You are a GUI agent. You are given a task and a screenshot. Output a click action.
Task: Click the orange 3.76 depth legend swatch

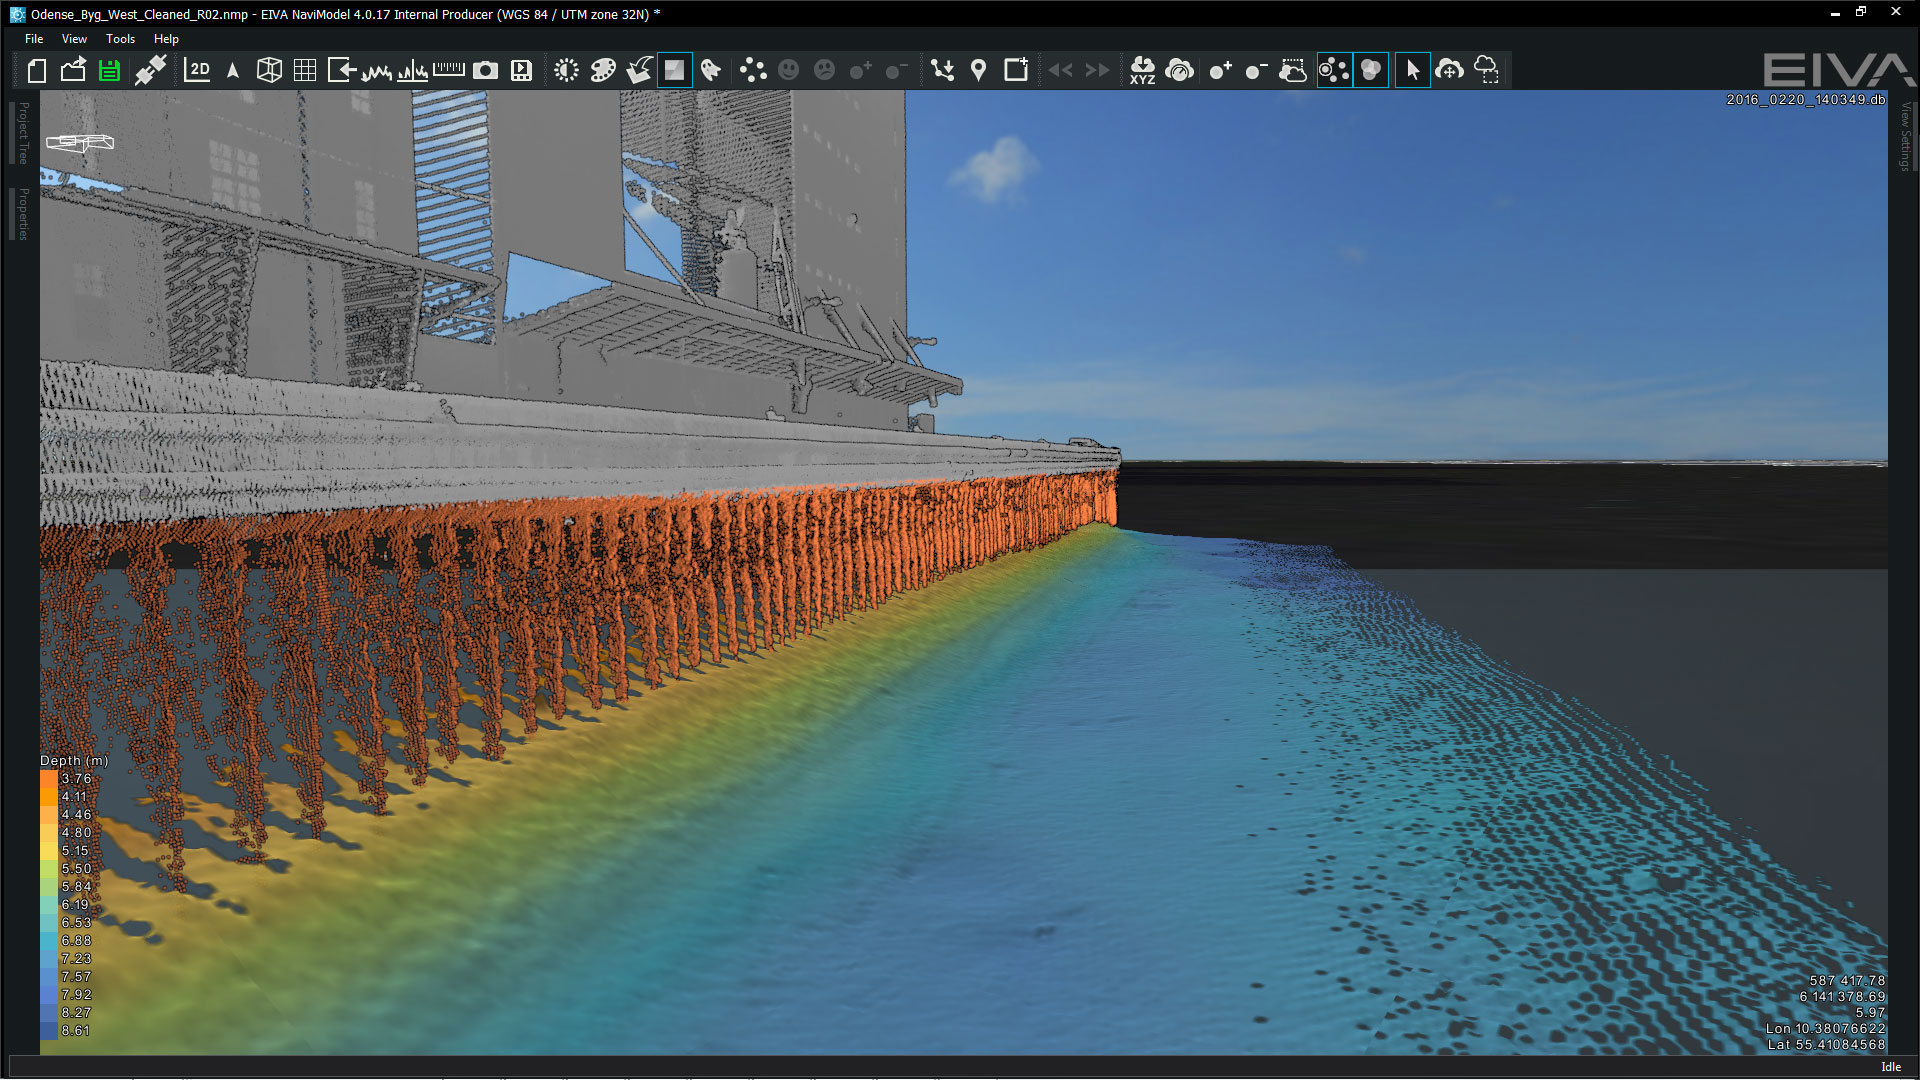(49, 779)
